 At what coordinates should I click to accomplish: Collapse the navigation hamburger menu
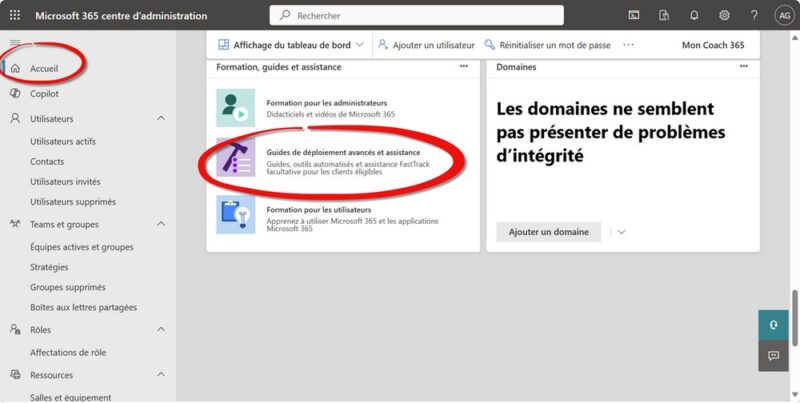pyautogui.click(x=15, y=43)
